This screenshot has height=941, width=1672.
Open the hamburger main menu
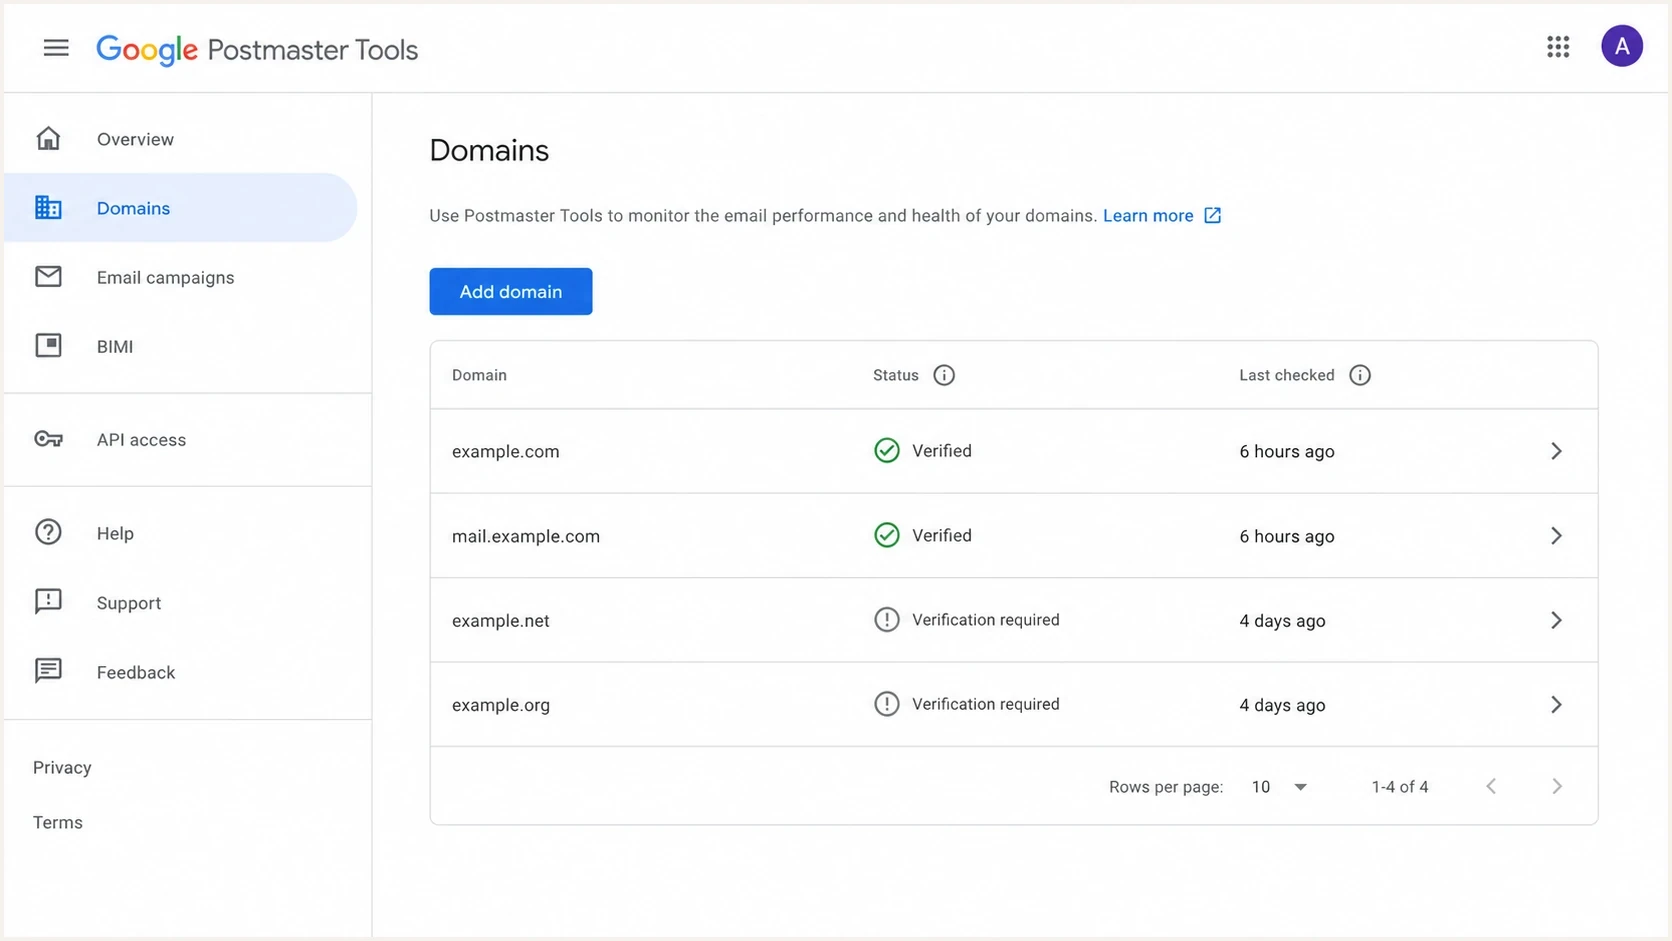point(56,48)
